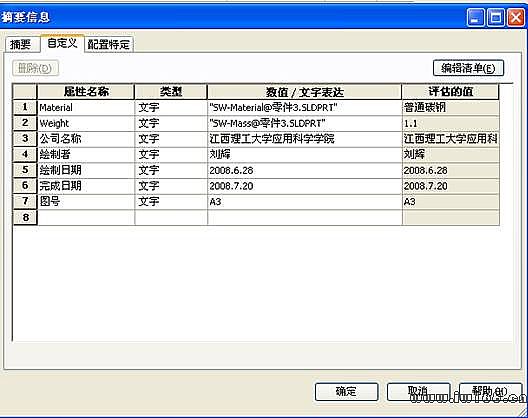Viewport: 528px width, 418px height.
Task: Select row header 3
Action: (x=25, y=138)
